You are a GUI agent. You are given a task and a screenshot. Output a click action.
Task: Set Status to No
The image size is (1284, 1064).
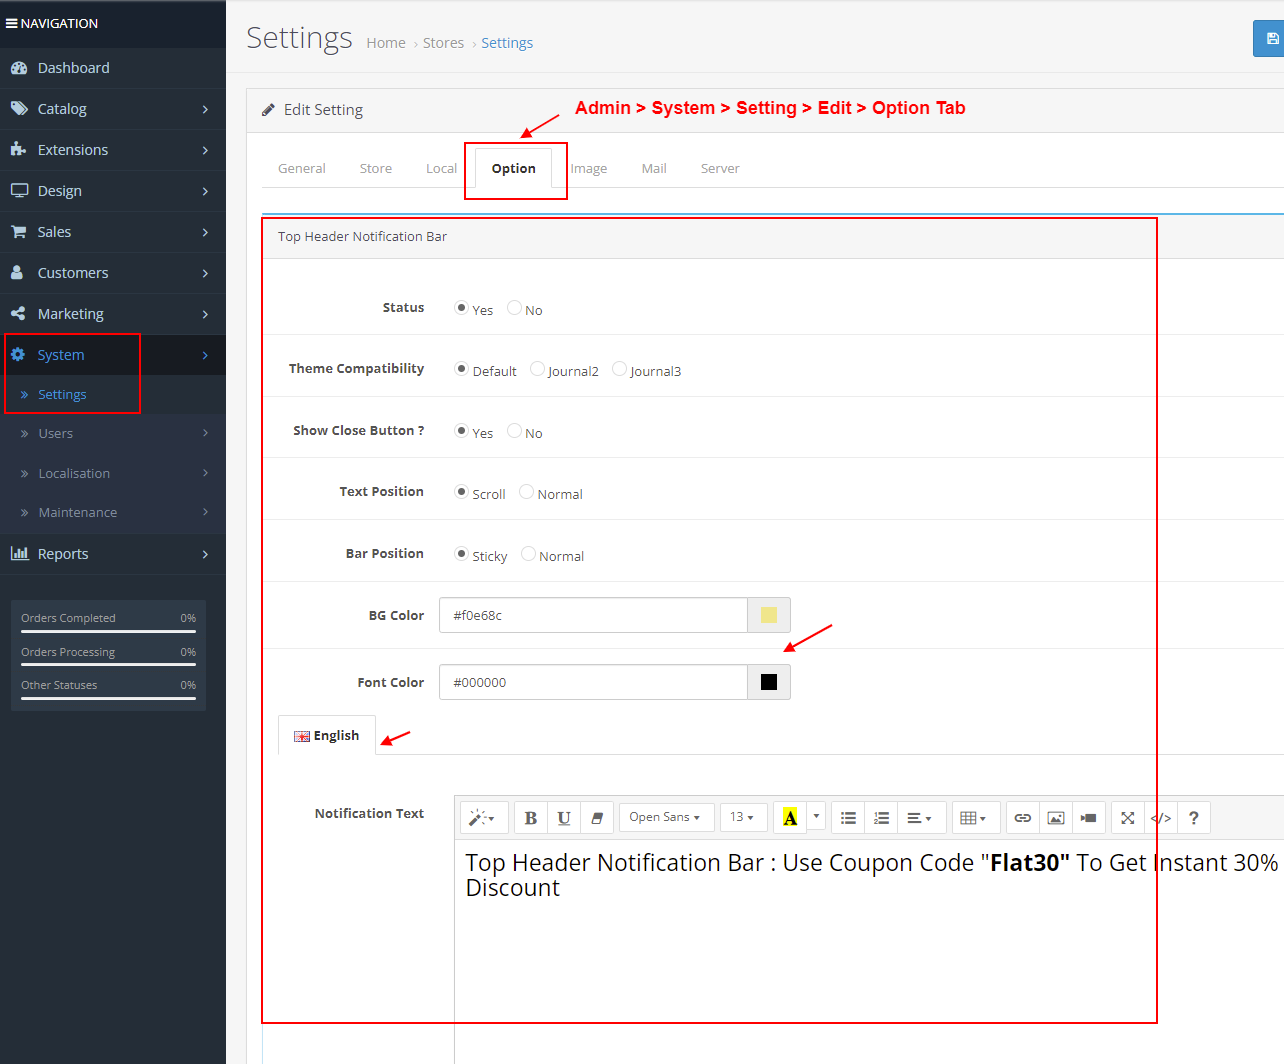(515, 308)
